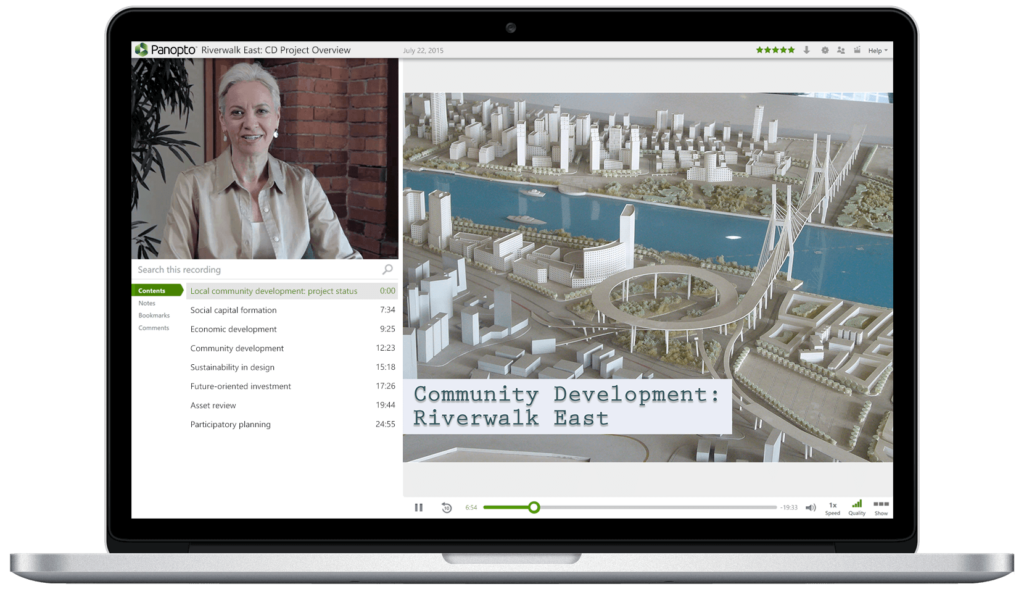
Task: Open the video Quality selector
Action: coord(857,508)
